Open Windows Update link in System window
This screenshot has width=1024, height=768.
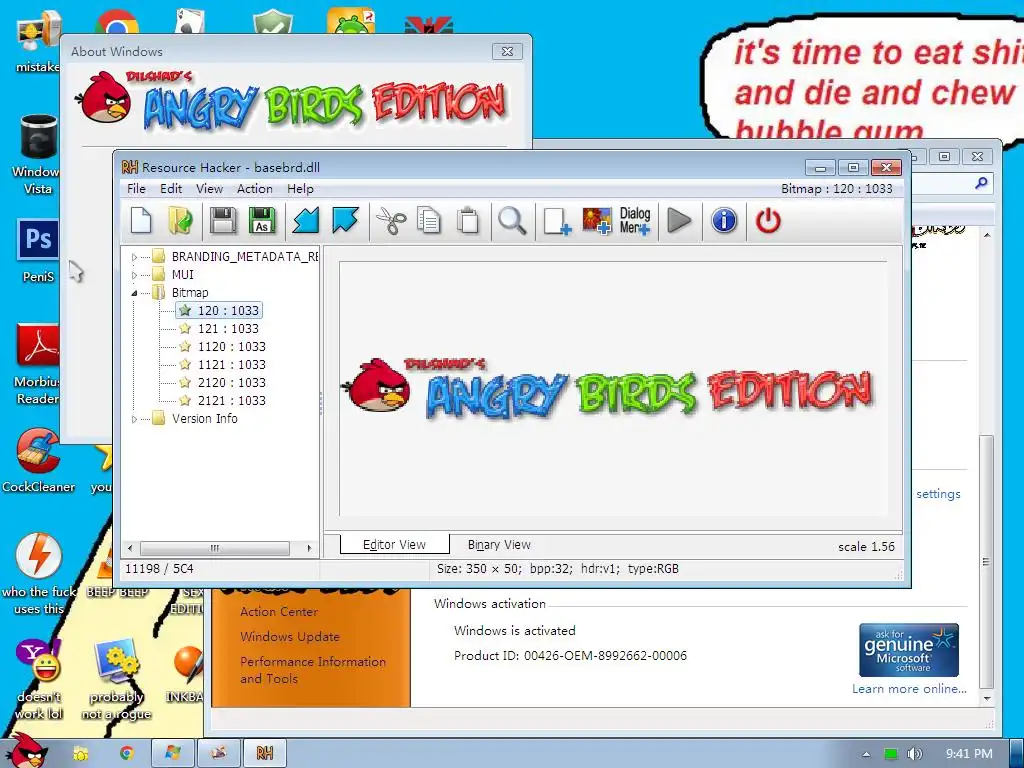[x=289, y=637]
